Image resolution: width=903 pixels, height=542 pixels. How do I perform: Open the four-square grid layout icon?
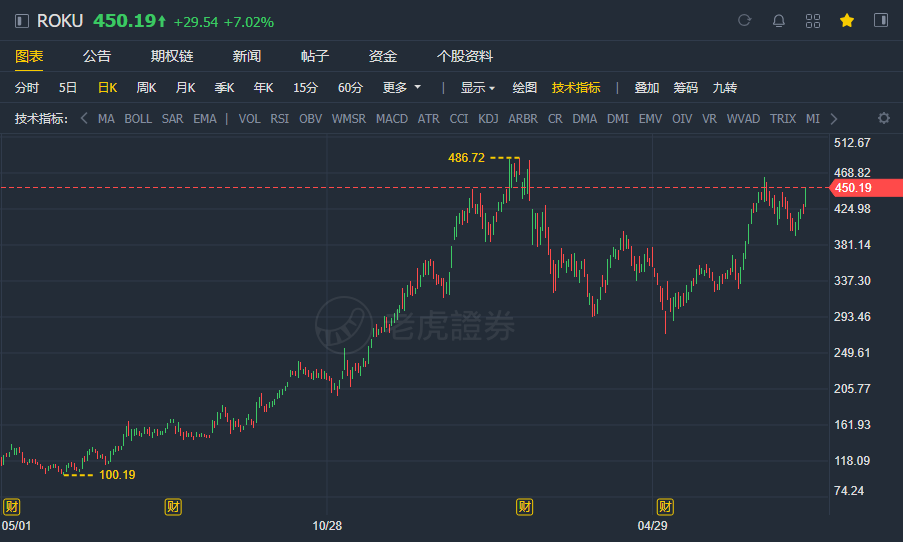(813, 21)
